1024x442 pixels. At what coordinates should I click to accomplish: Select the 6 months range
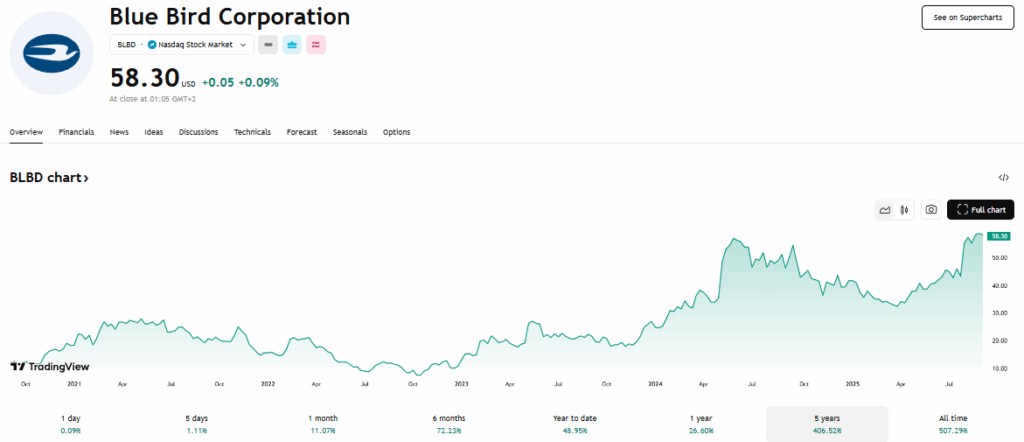click(449, 424)
